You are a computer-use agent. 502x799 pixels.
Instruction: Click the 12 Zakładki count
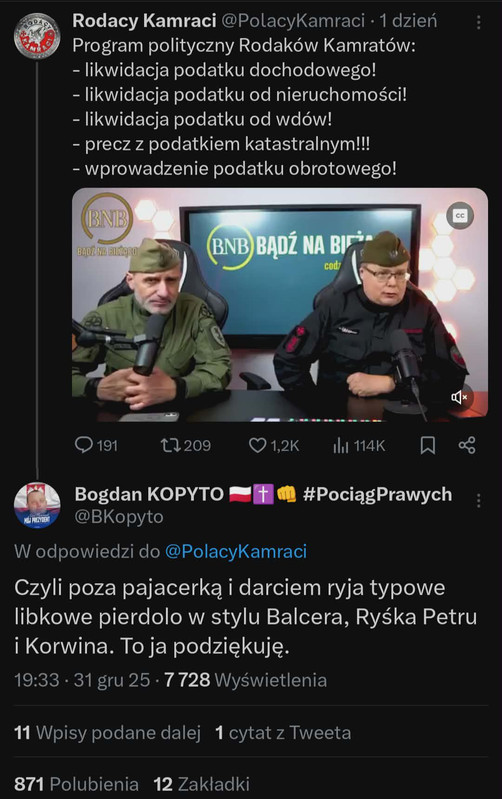(x=202, y=784)
